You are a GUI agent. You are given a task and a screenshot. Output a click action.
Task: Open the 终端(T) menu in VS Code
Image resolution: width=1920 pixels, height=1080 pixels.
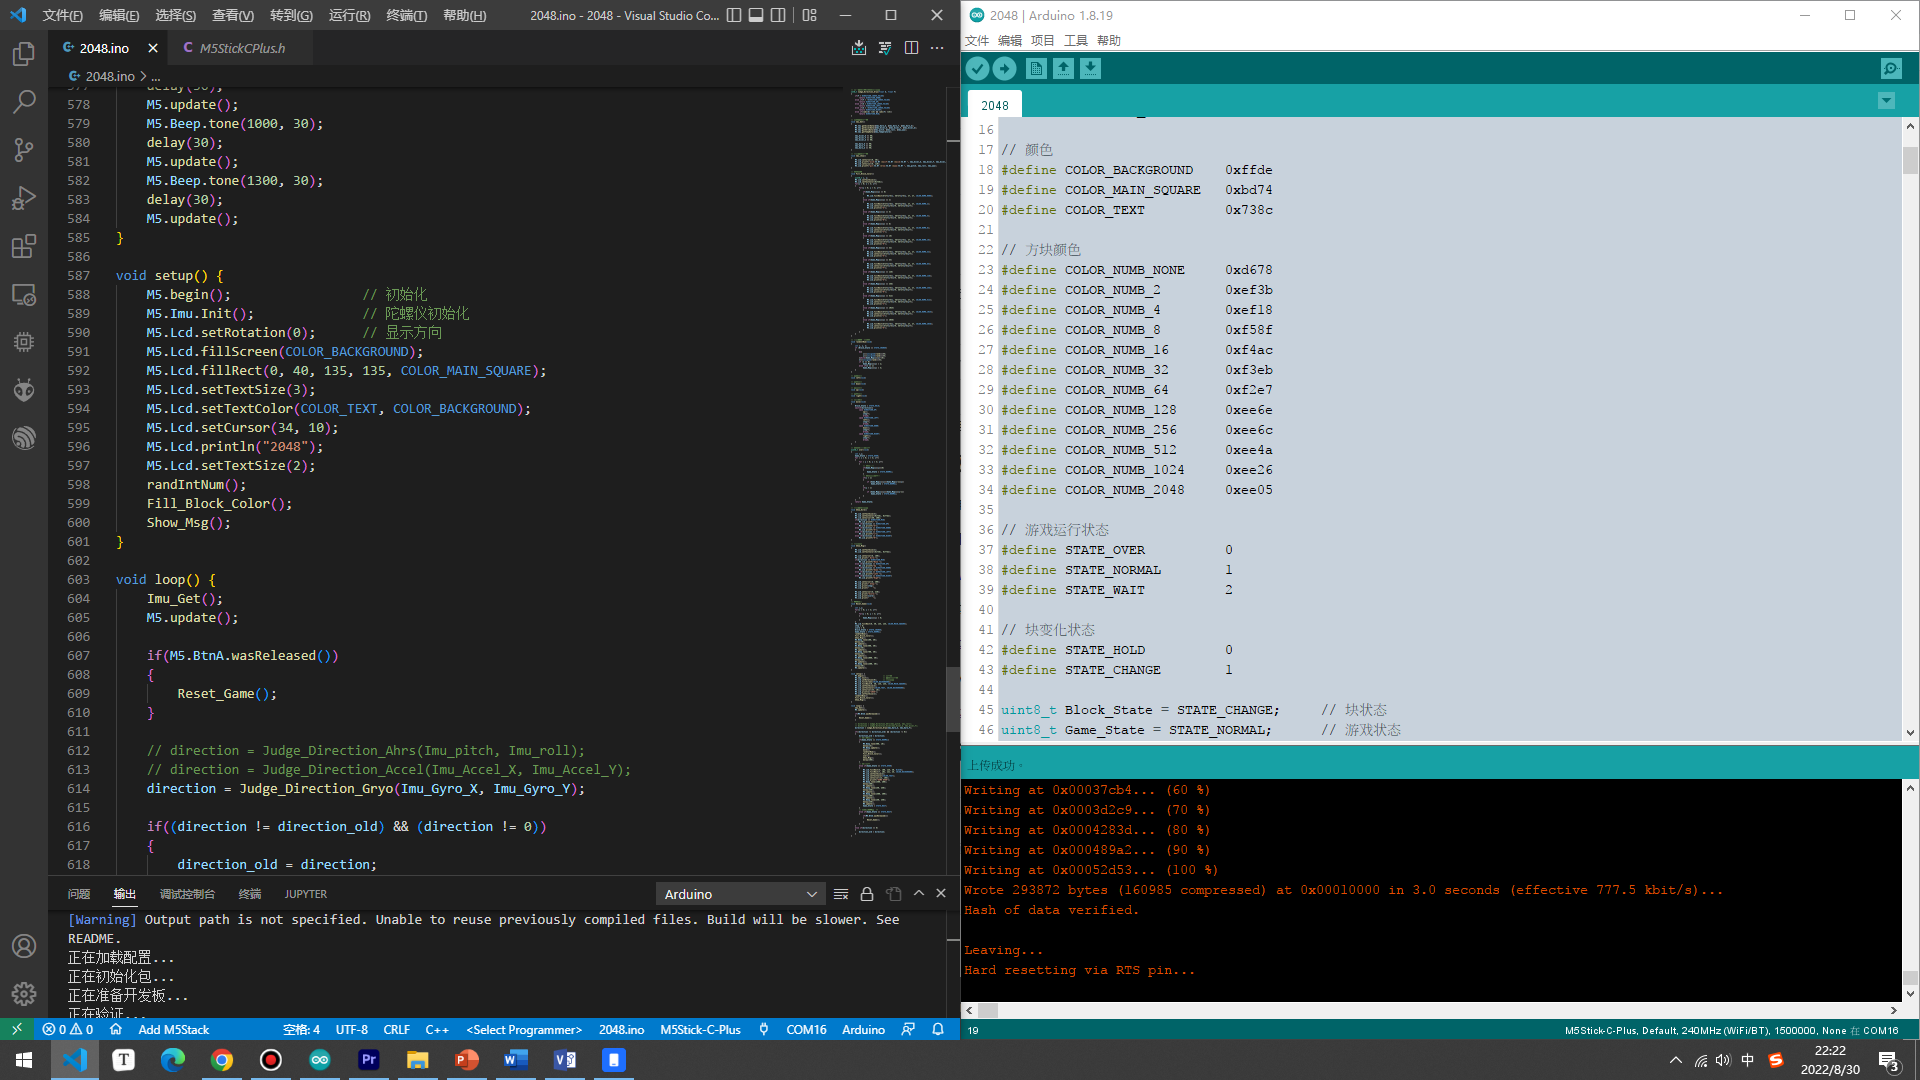[406, 15]
